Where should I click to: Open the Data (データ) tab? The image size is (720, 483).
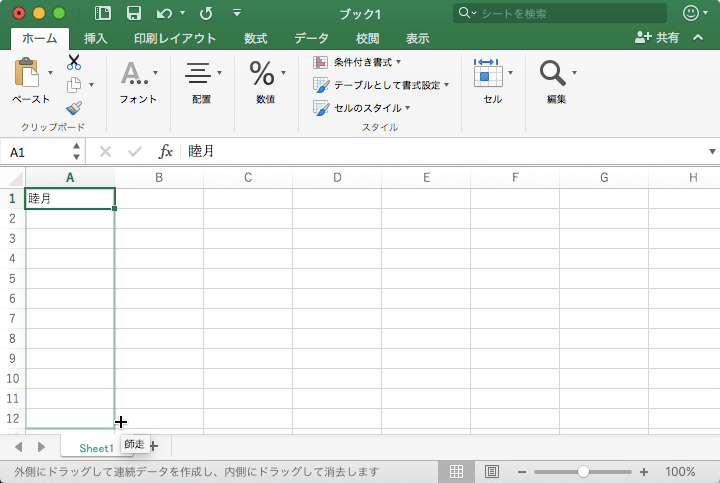pyautogui.click(x=311, y=38)
